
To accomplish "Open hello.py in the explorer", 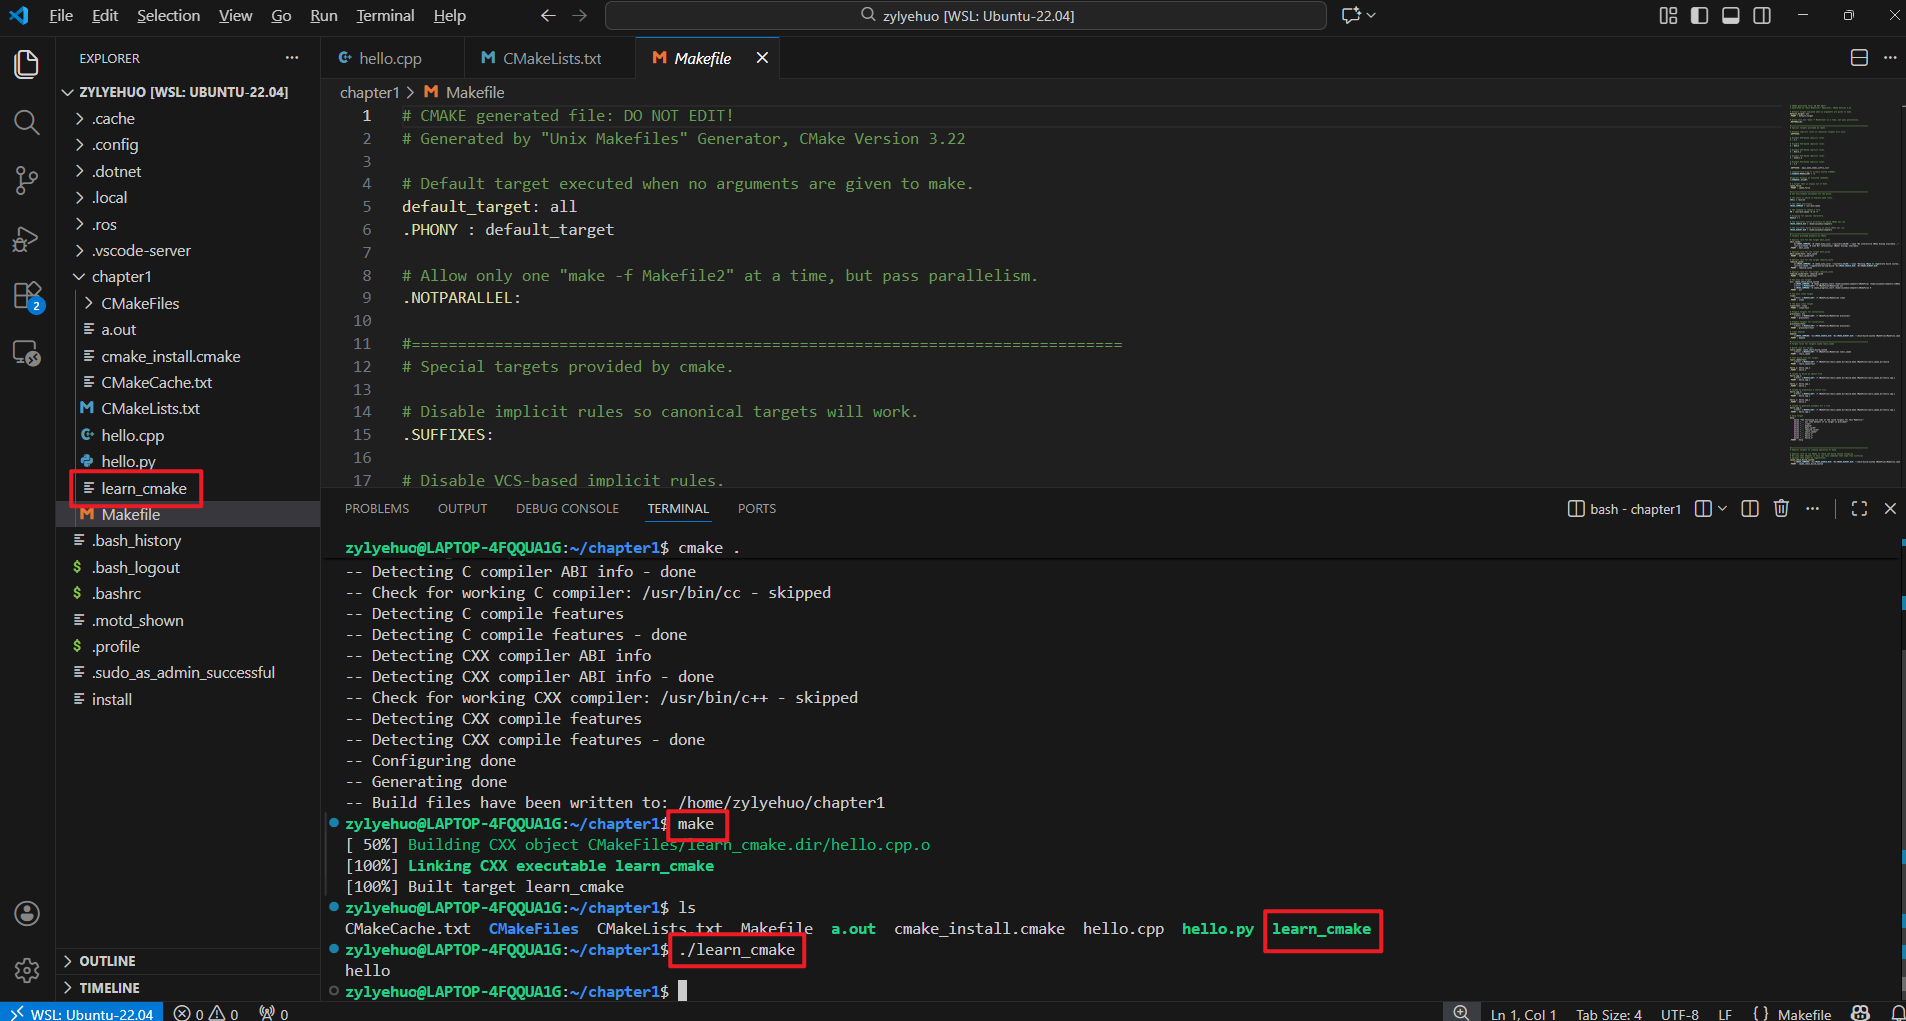I will 188,461.
